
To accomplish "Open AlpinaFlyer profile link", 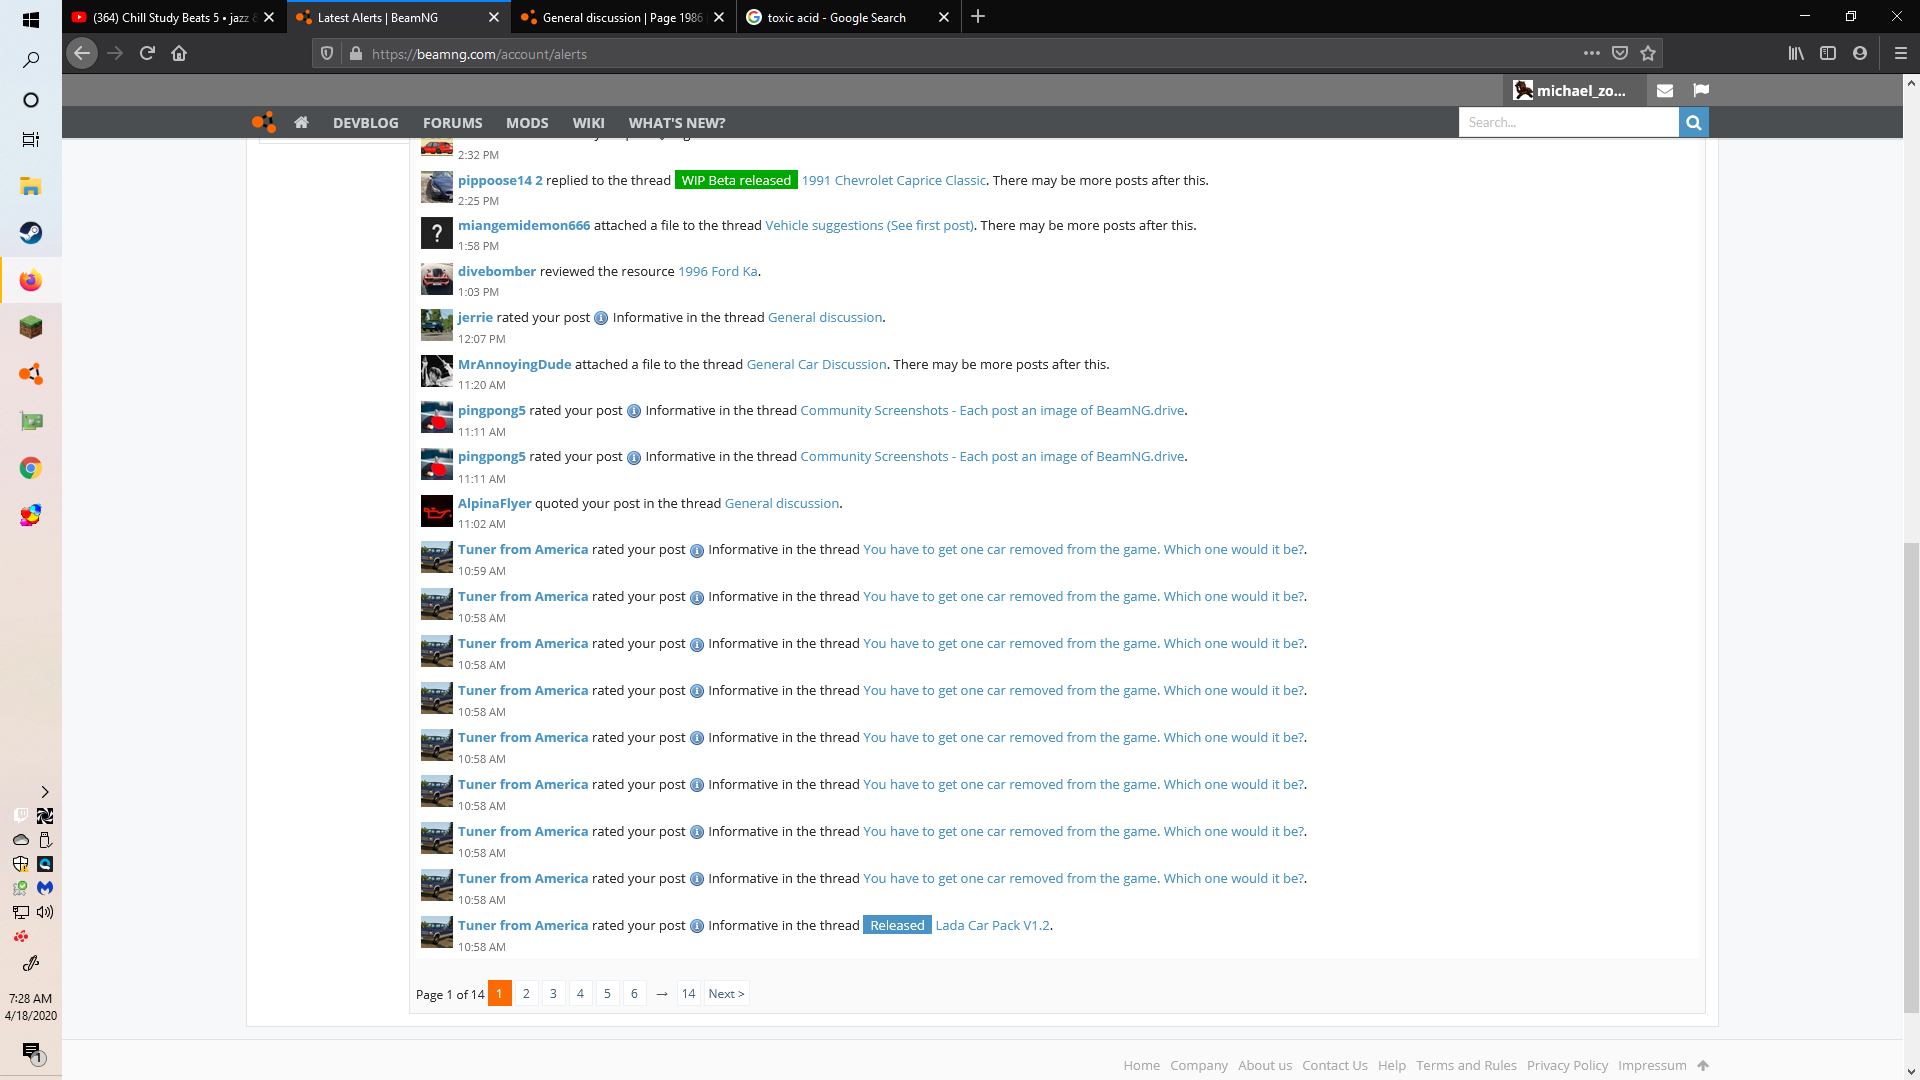I will pyautogui.click(x=494, y=503).
